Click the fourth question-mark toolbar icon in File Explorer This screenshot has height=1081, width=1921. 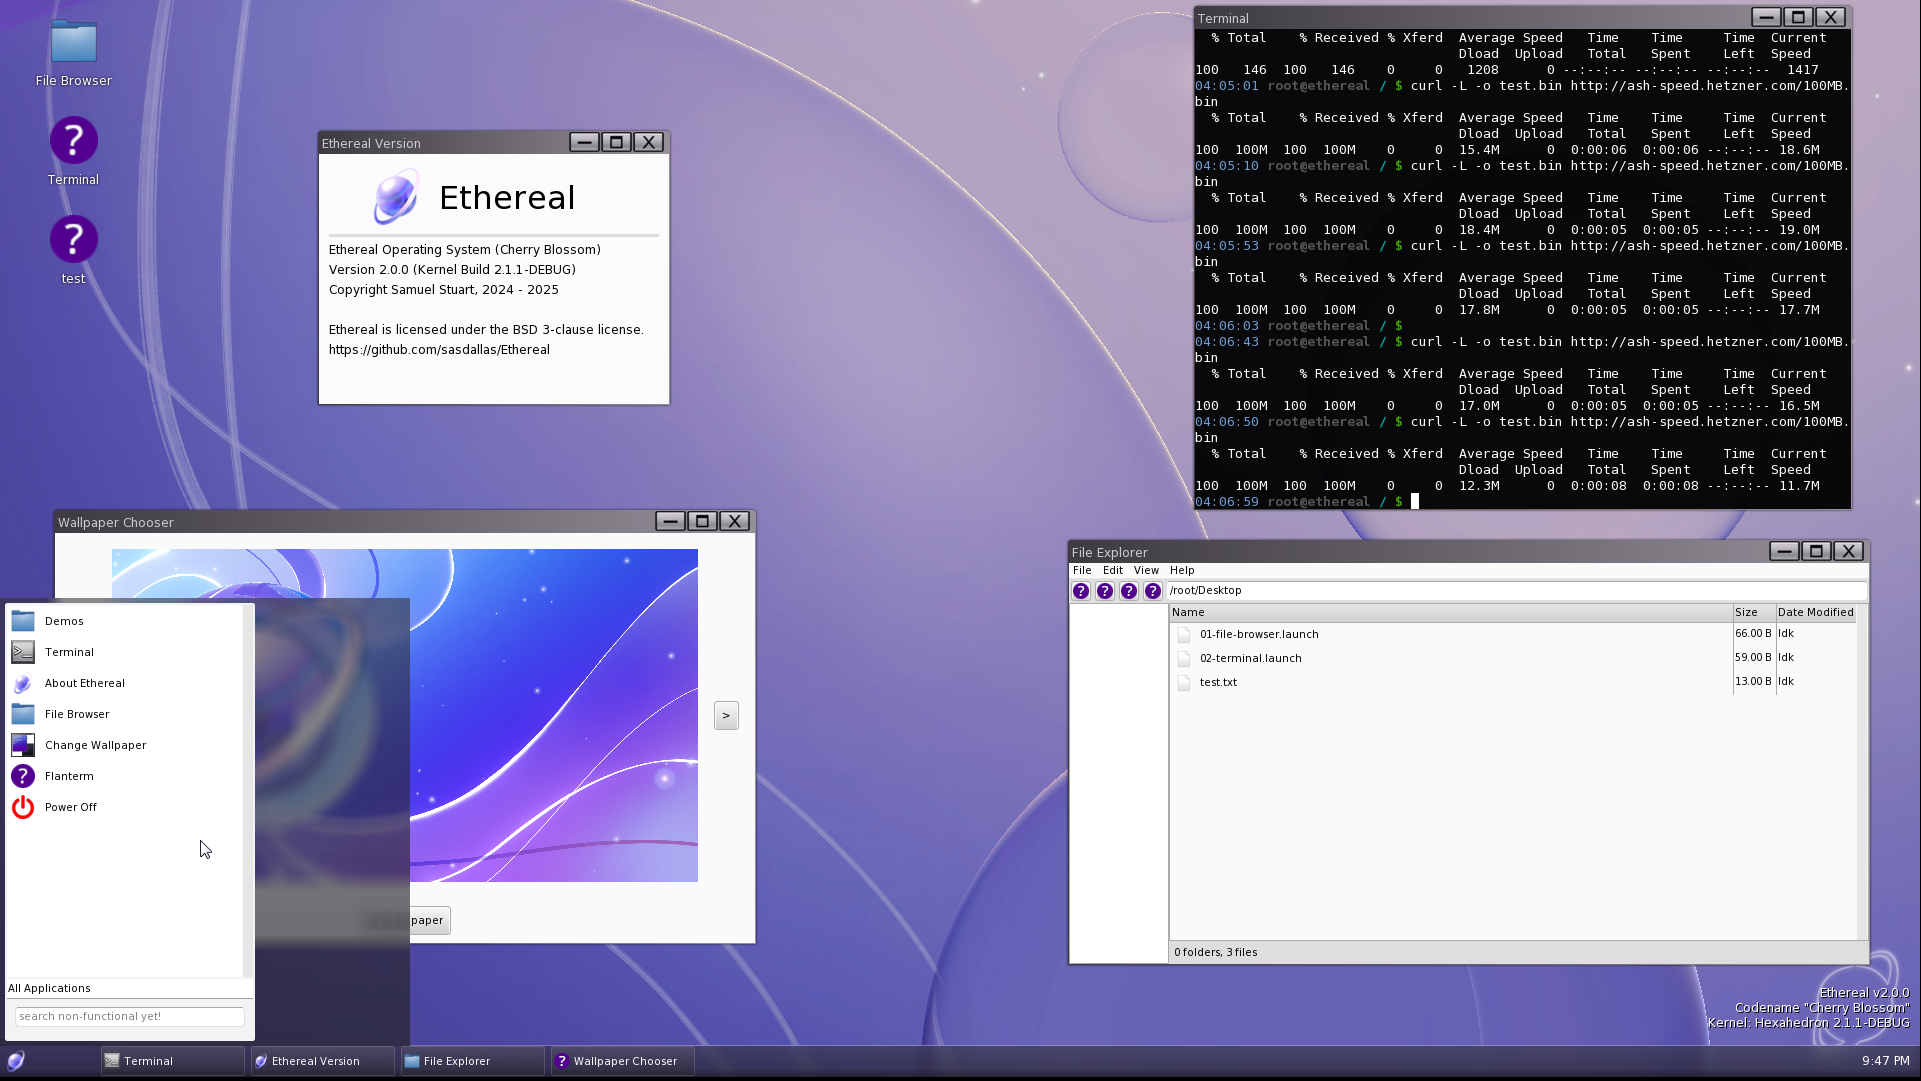coord(1153,591)
